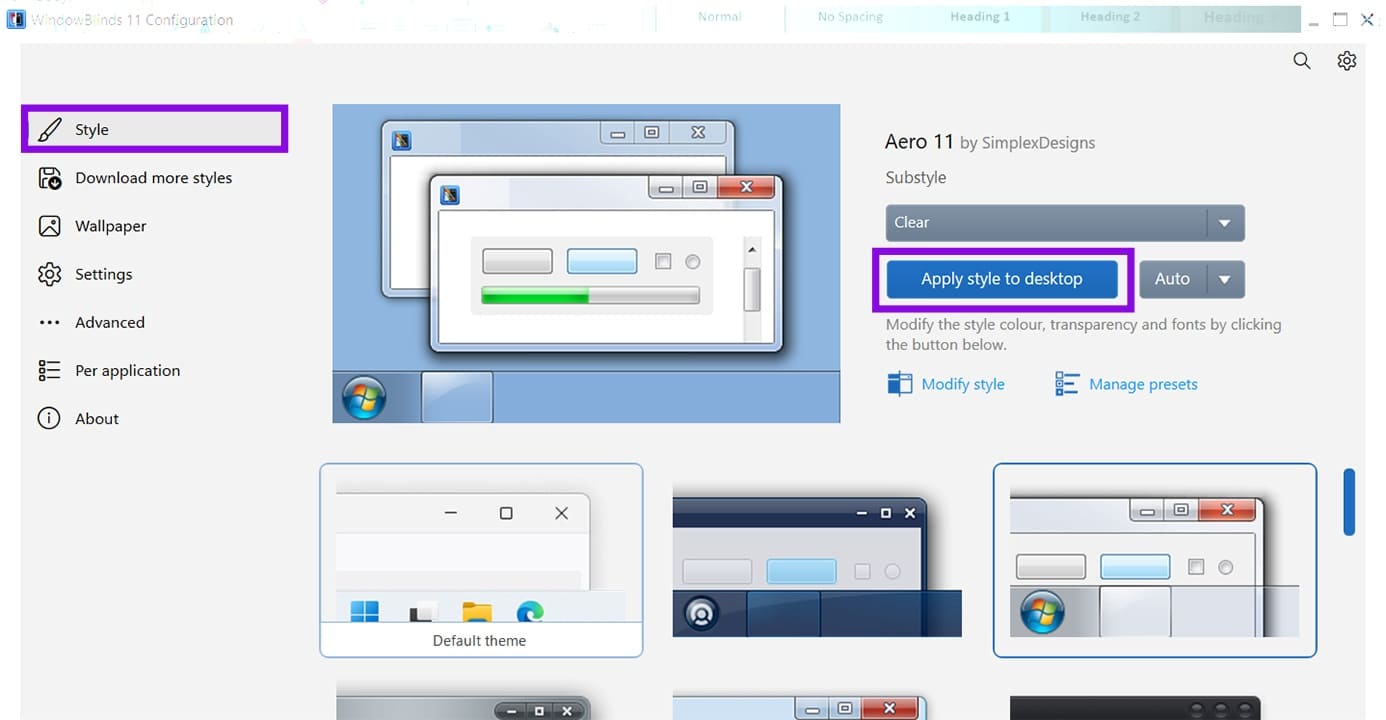Image resolution: width=1386 pixels, height=720 pixels.
Task: Open the Clear substyle combo box
Action: click(1064, 223)
